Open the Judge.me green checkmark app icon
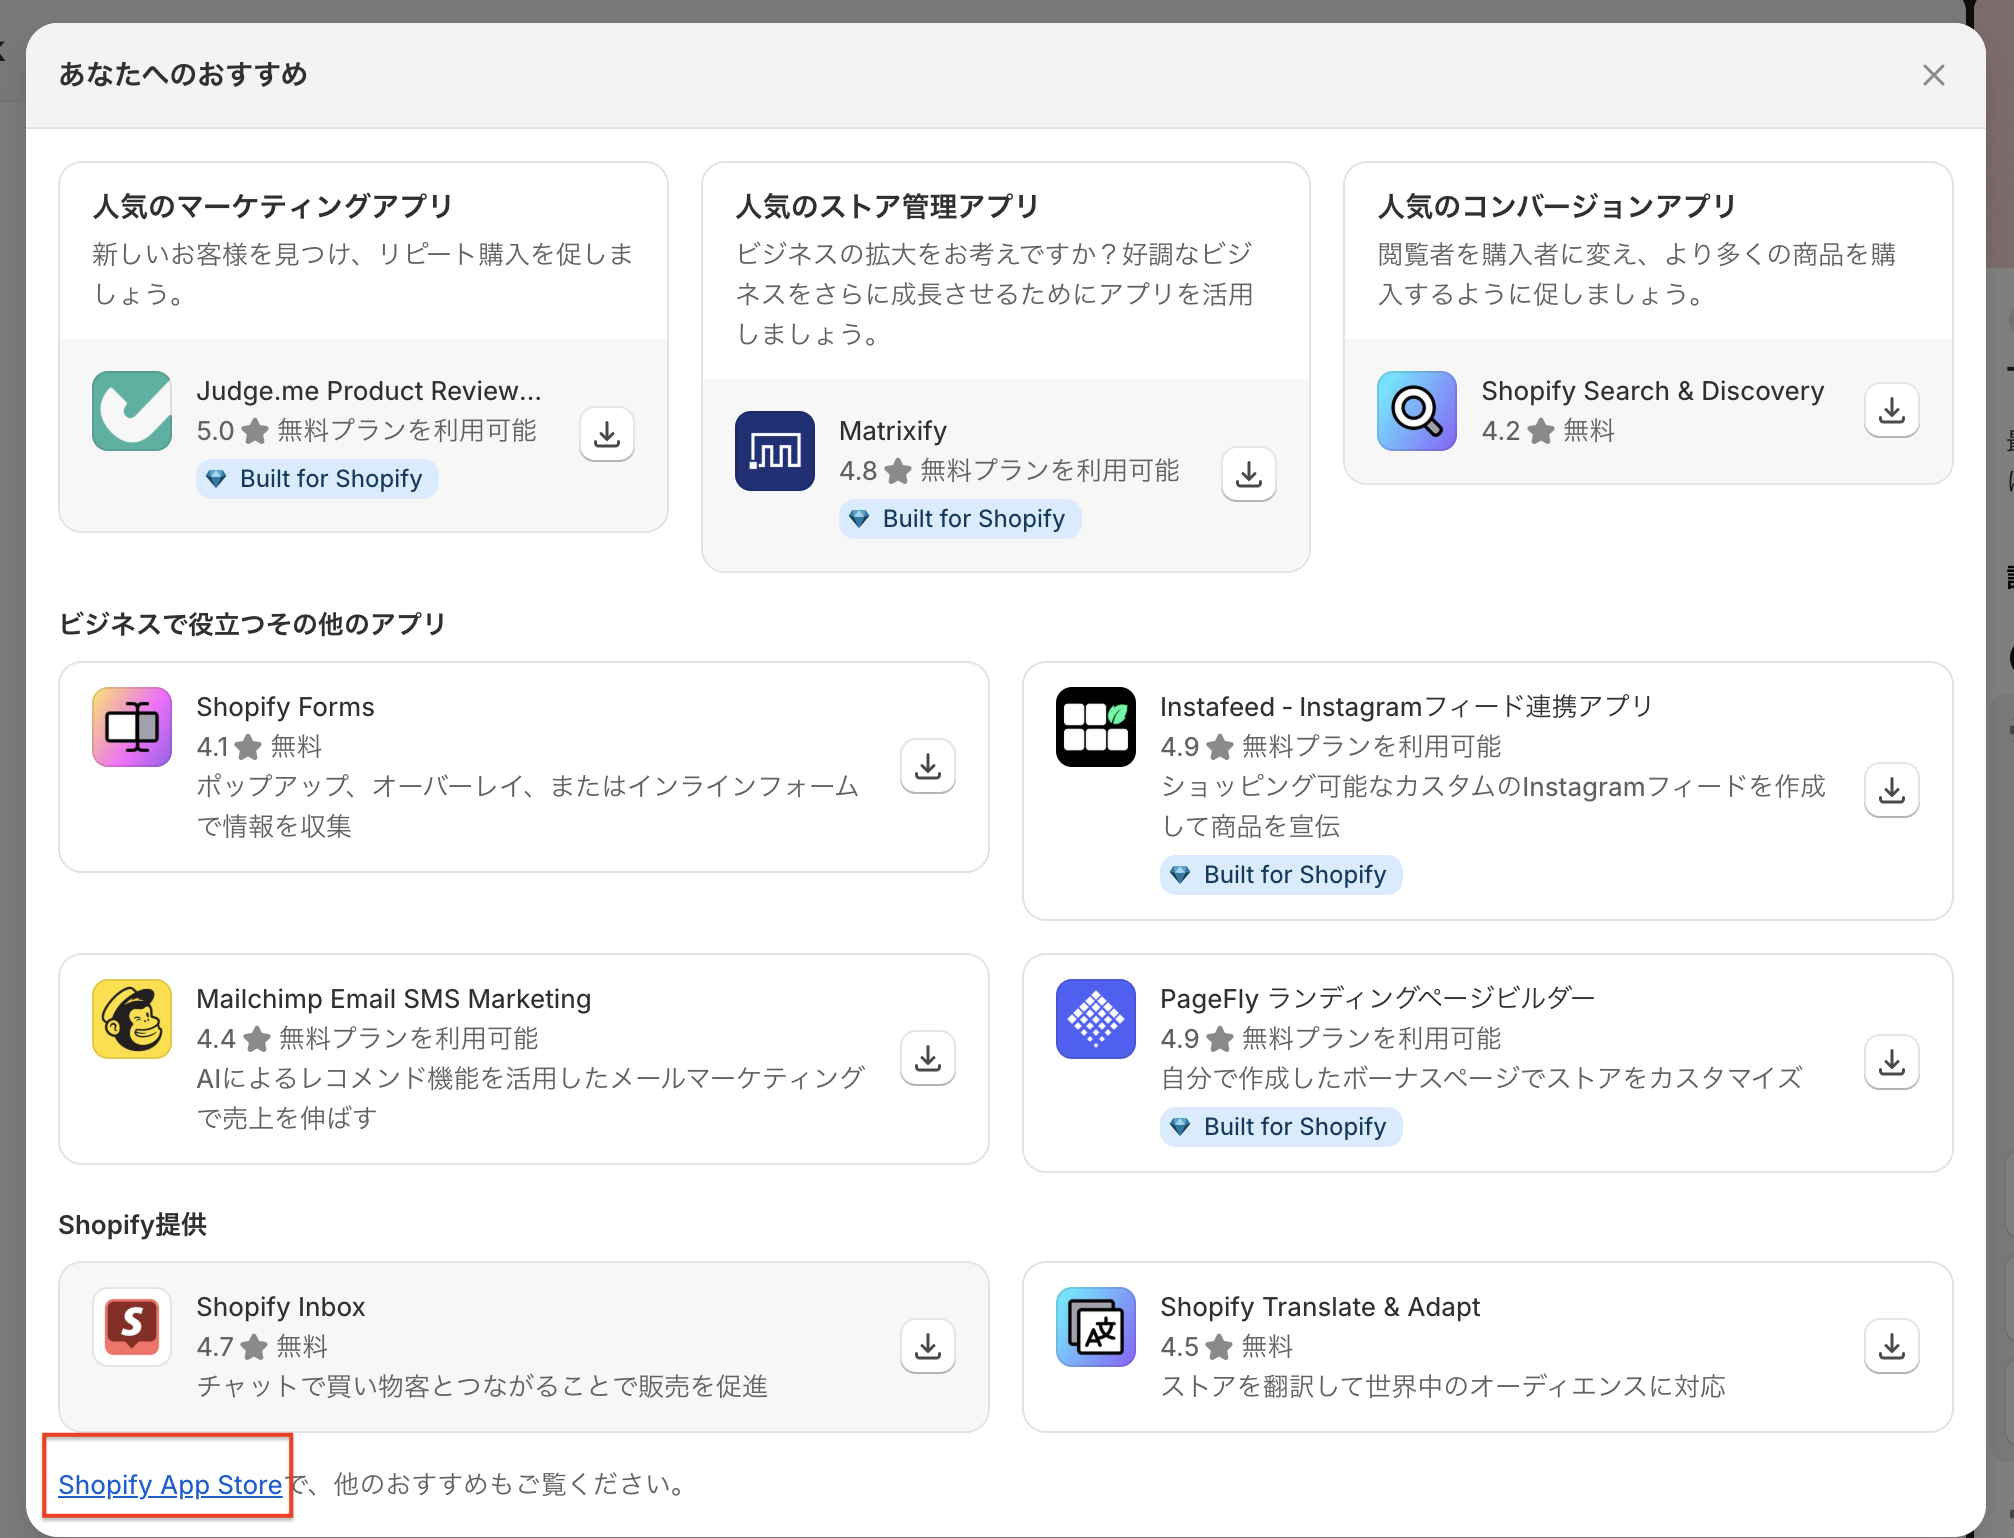The height and width of the screenshot is (1538, 2014). tap(132, 411)
